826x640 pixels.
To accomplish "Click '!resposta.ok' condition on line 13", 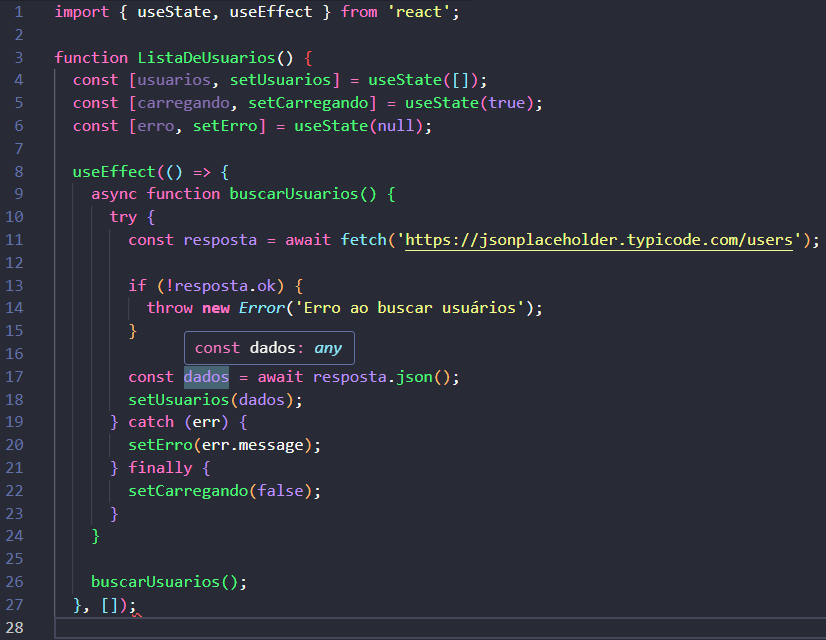I will (220, 286).
